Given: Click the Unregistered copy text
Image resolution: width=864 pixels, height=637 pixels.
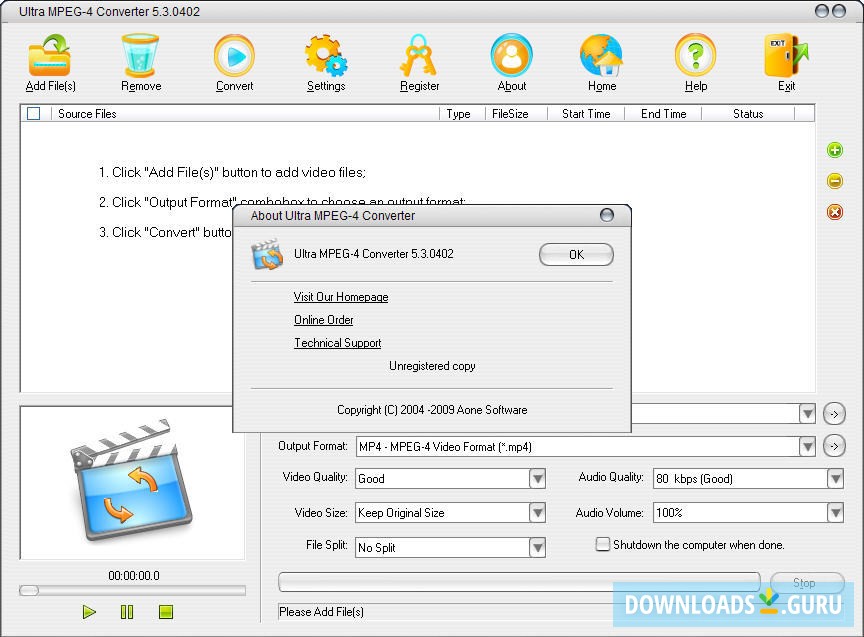Looking at the screenshot, I should coord(432,366).
